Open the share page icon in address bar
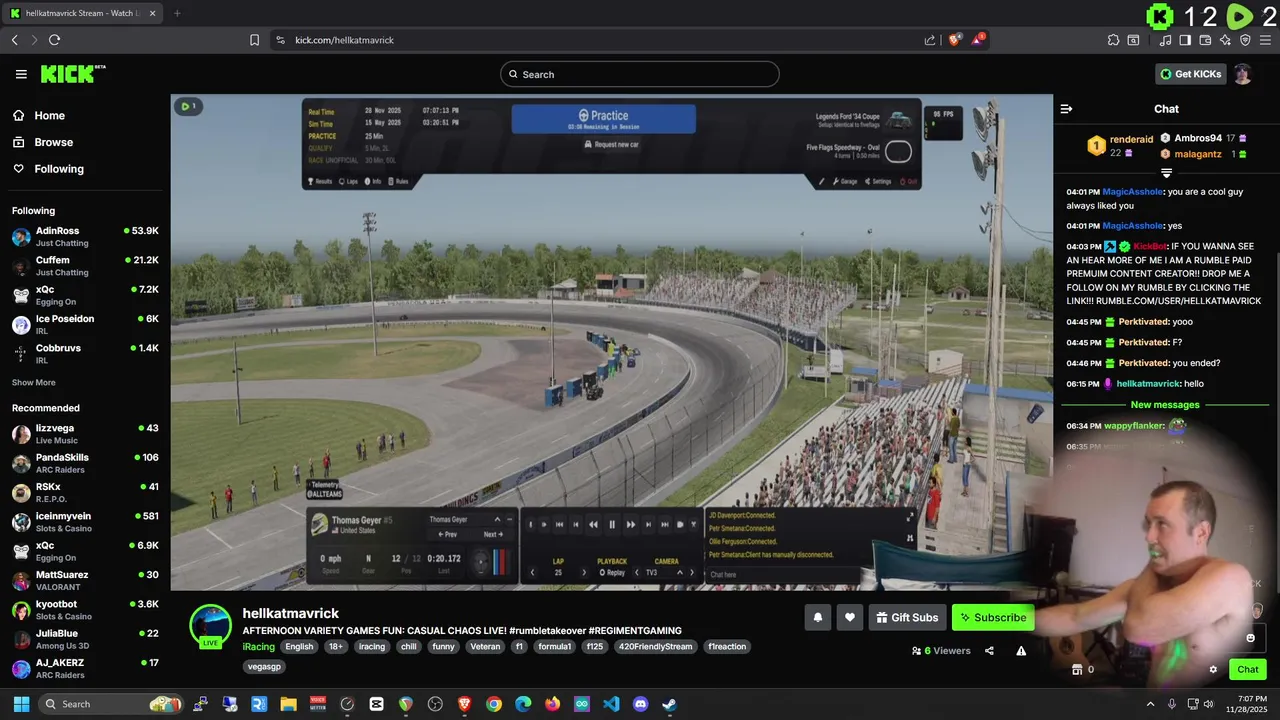 pos(930,40)
